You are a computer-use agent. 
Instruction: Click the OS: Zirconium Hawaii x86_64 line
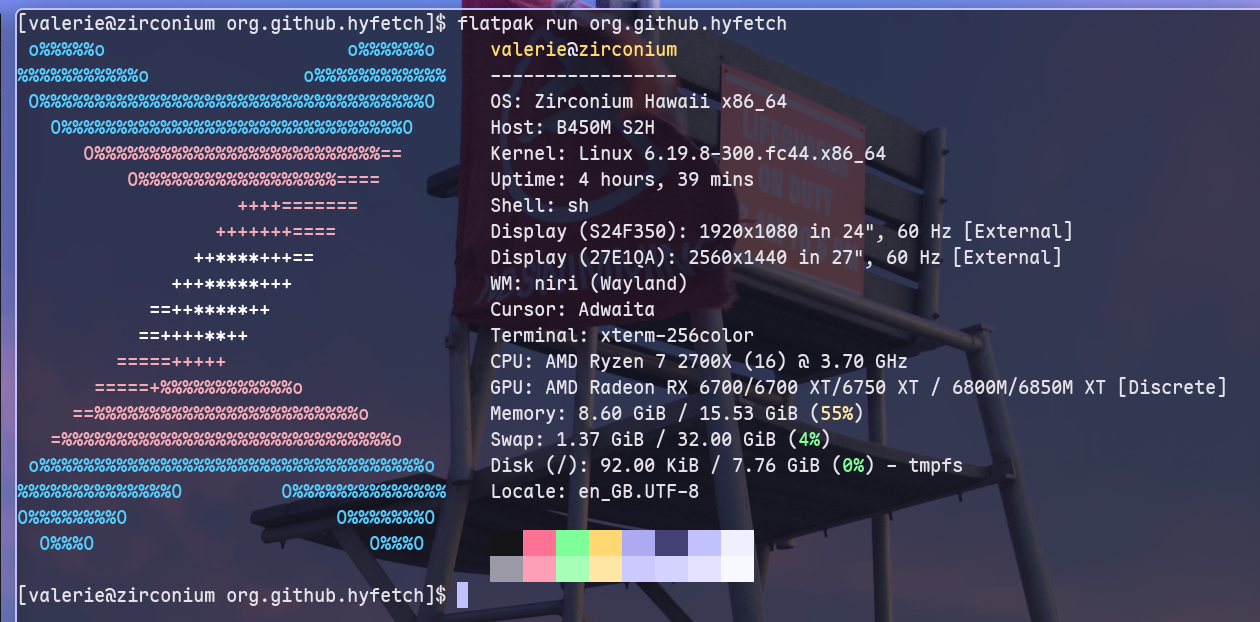(638, 101)
